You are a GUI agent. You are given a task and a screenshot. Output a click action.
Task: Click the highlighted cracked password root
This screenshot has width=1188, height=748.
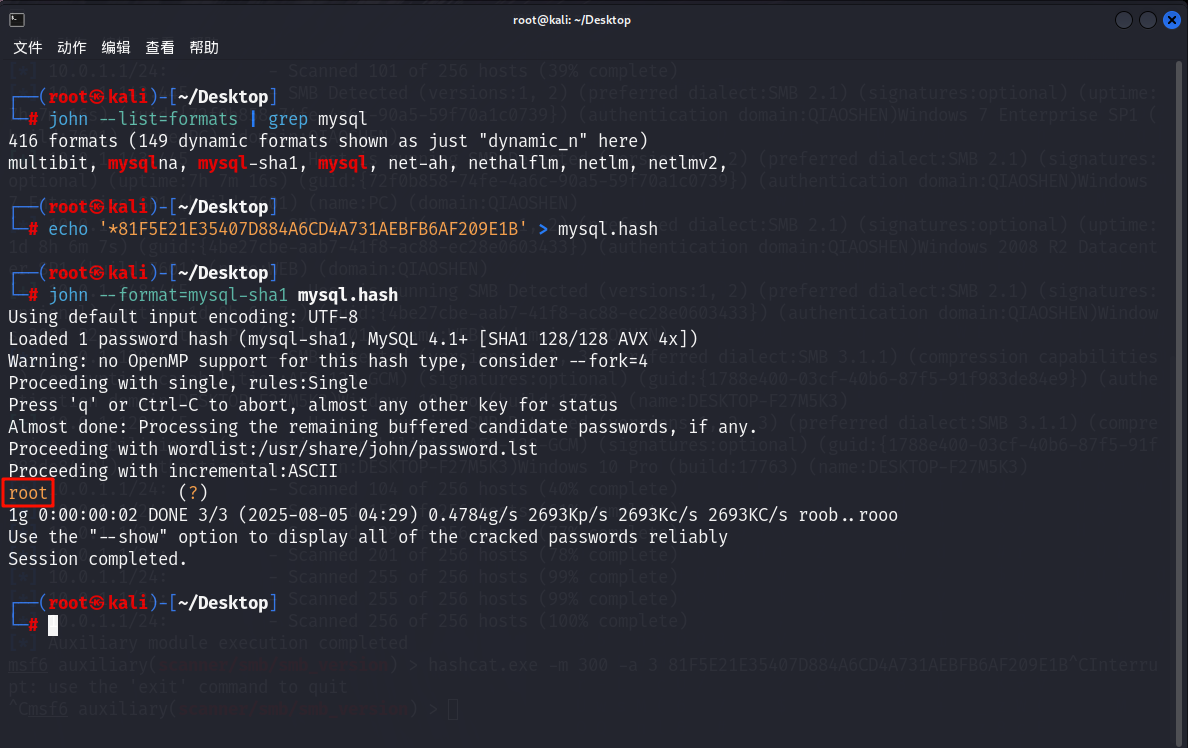click(x=27, y=493)
